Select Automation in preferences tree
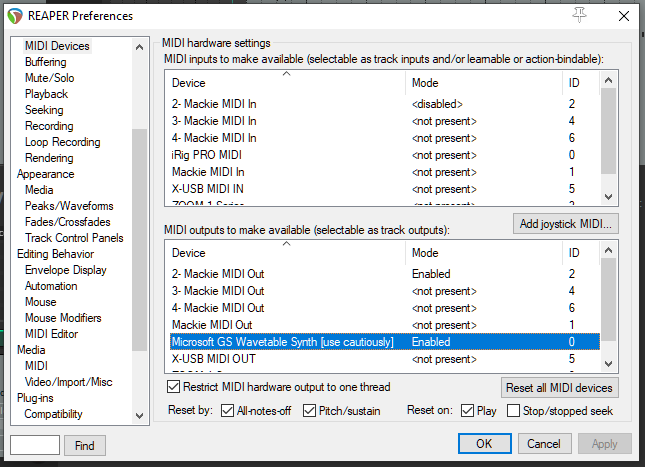This screenshot has height=467, width=645. [51, 286]
